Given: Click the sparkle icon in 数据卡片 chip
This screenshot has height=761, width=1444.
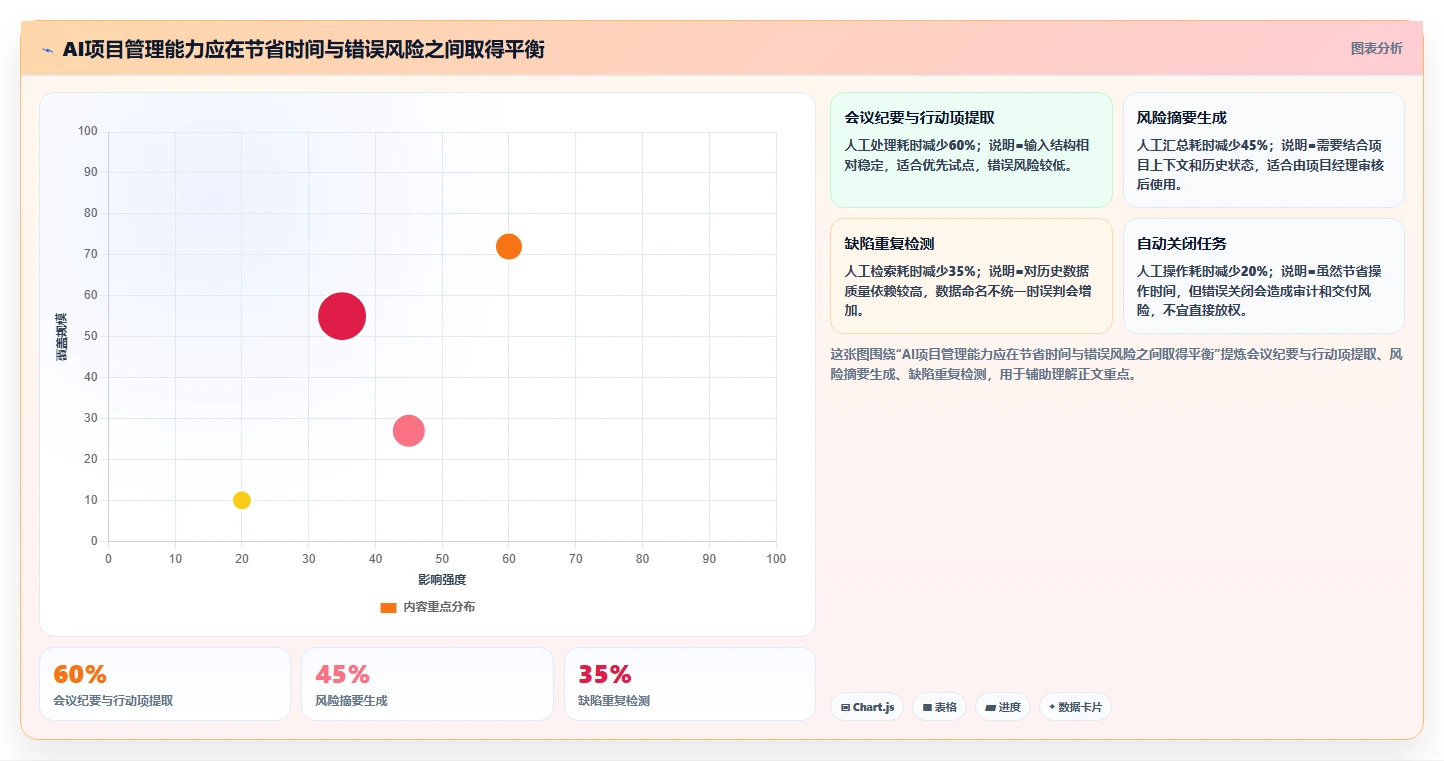Looking at the screenshot, I should [1052, 707].
